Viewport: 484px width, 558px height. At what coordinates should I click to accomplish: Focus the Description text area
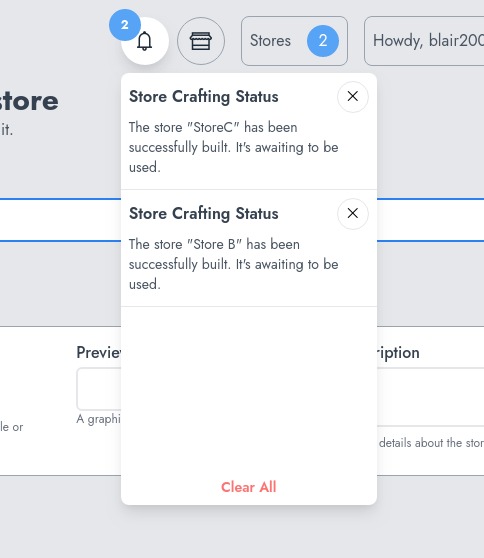point(431,397)
